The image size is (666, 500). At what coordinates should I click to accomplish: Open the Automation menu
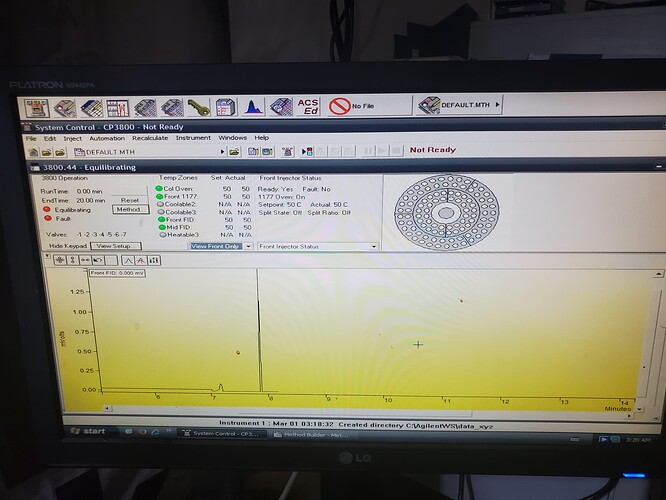click(107, 138)
